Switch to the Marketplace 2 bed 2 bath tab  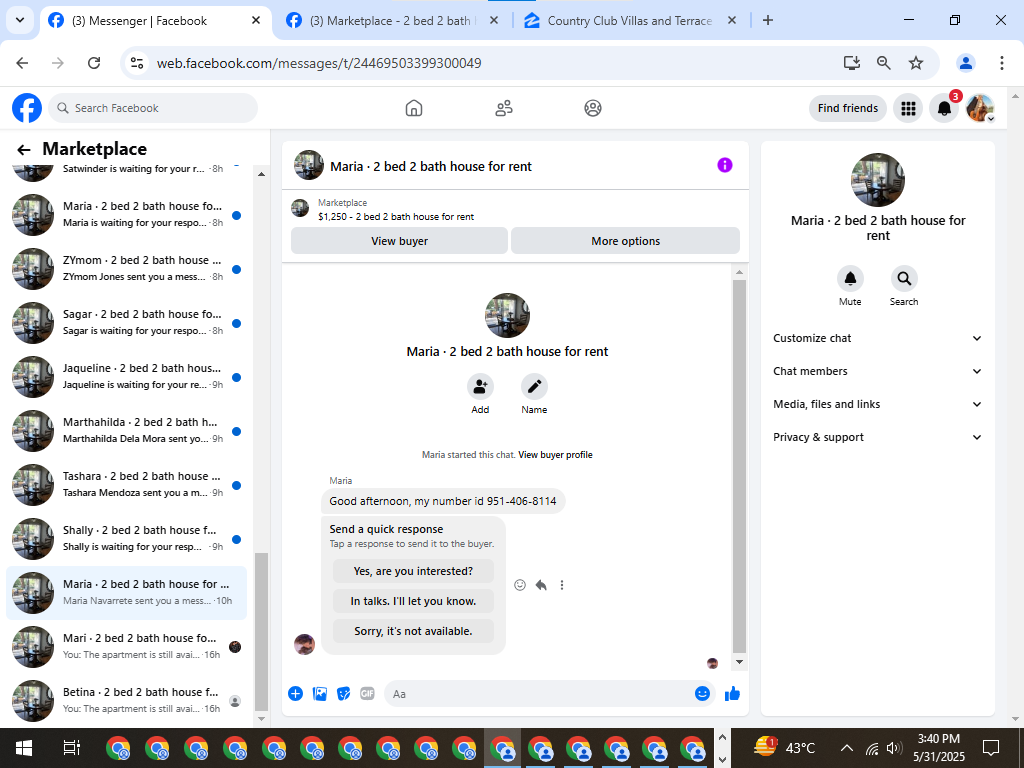tap(392, 21)
